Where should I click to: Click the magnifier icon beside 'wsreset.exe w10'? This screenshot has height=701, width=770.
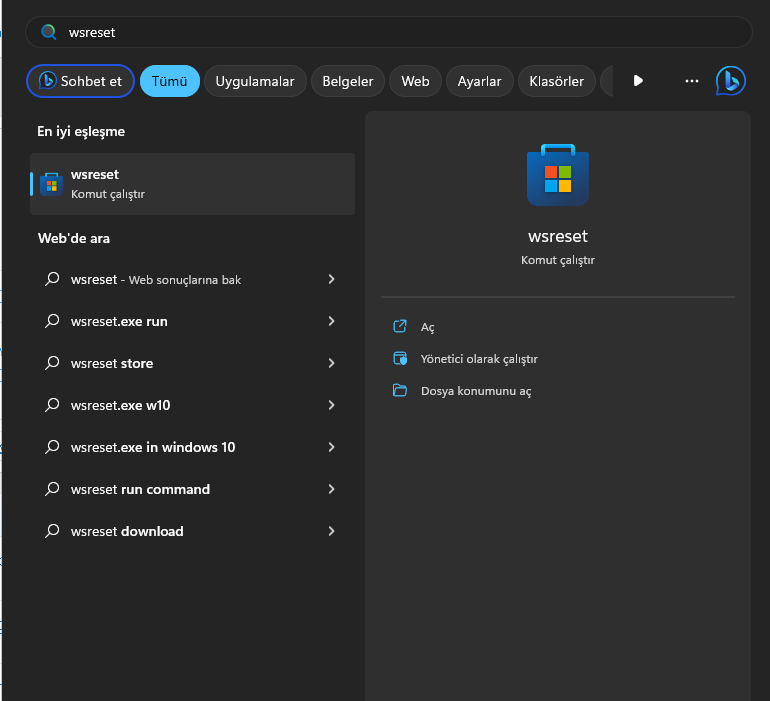click(52, 405)
